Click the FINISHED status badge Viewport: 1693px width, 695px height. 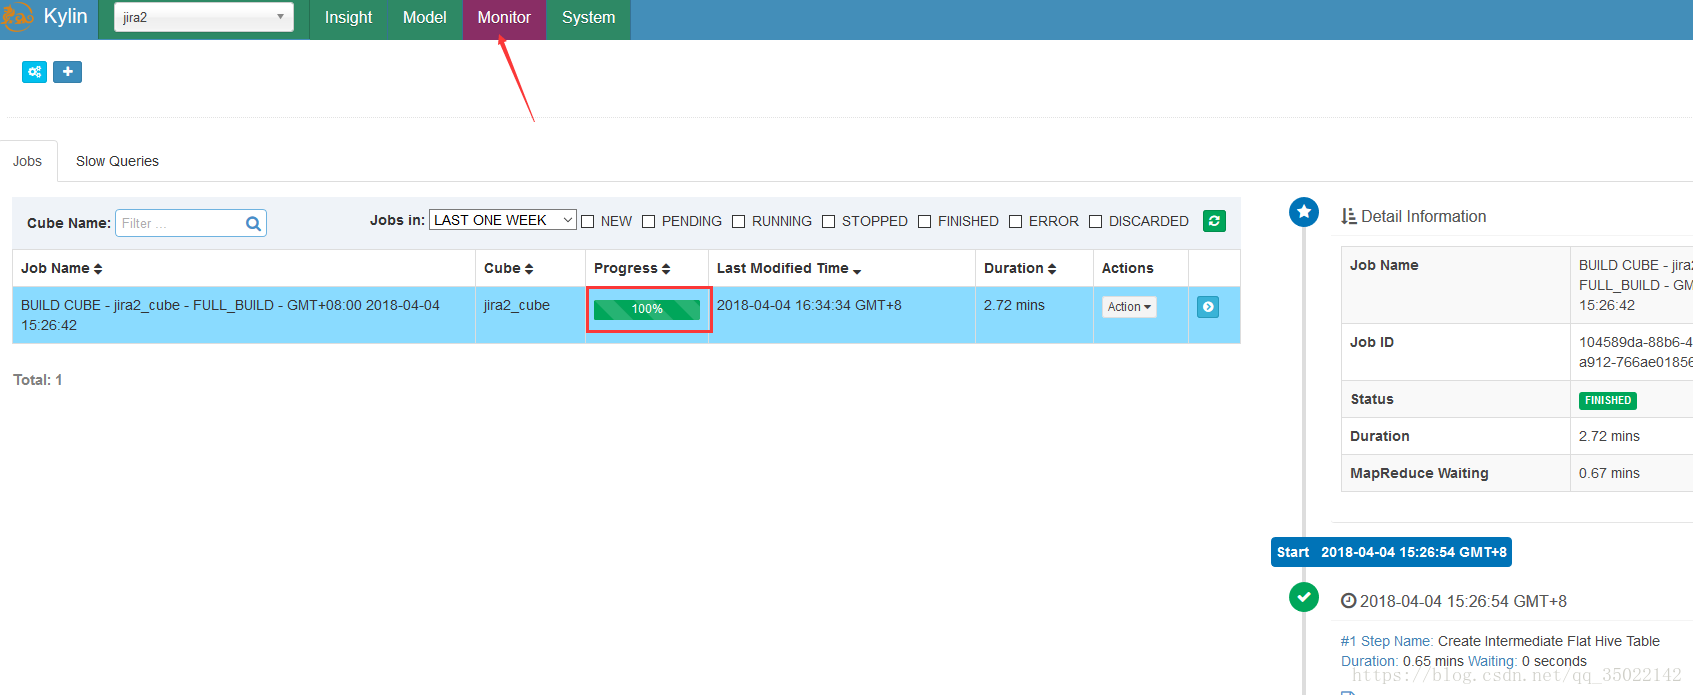point(1608,400)
